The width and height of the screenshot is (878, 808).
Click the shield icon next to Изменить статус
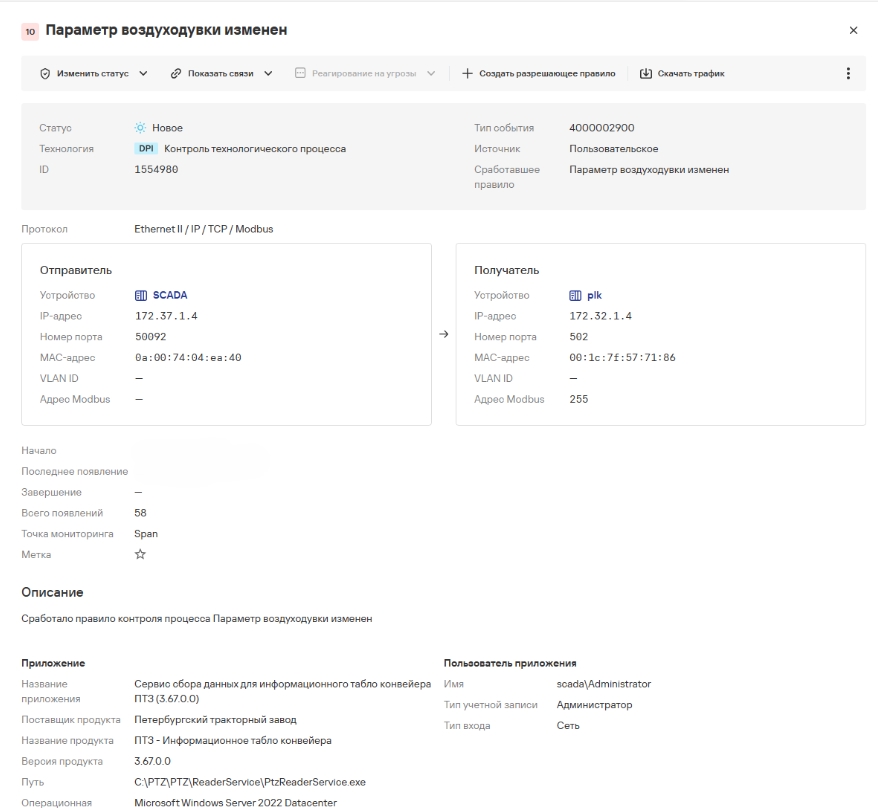pos(45,73)
